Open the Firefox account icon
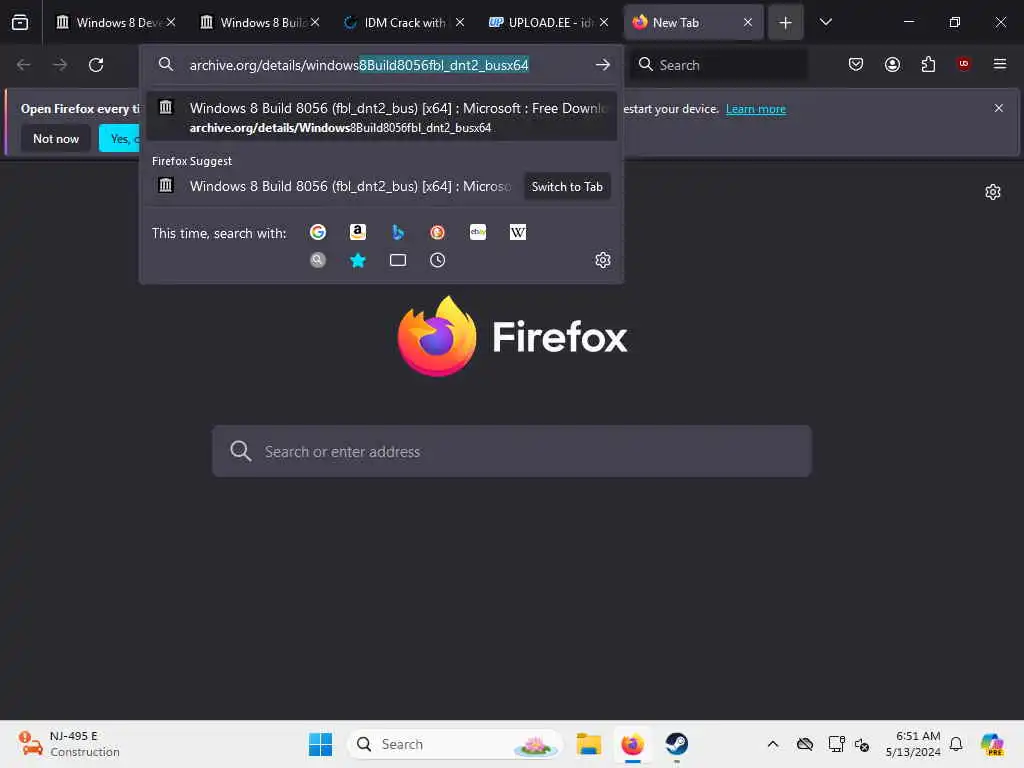Viewport: 1024px width, 768px height. coord(892,64)
